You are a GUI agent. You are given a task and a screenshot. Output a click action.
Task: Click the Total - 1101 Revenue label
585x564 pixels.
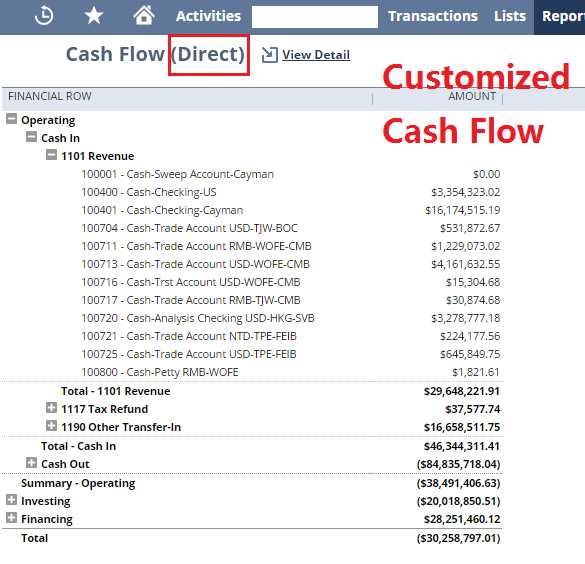(116, 391)
